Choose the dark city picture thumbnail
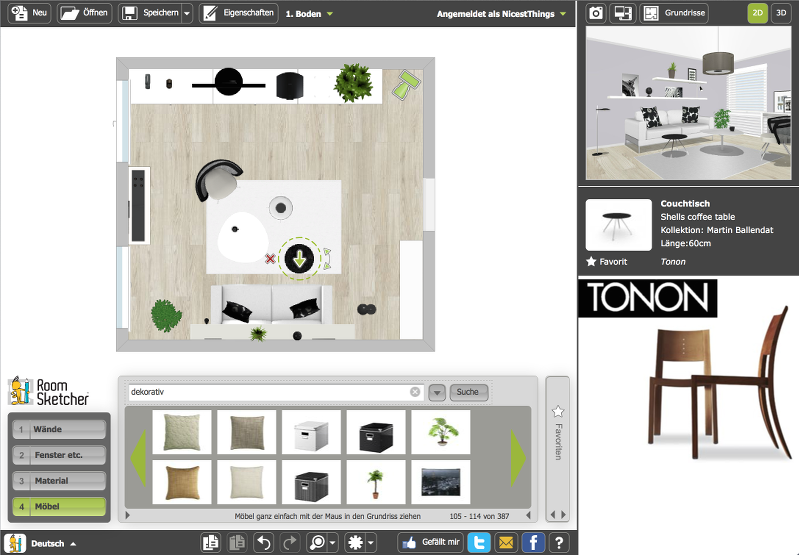The height and width of the screenshot is (555, 799). coord(441,482)
